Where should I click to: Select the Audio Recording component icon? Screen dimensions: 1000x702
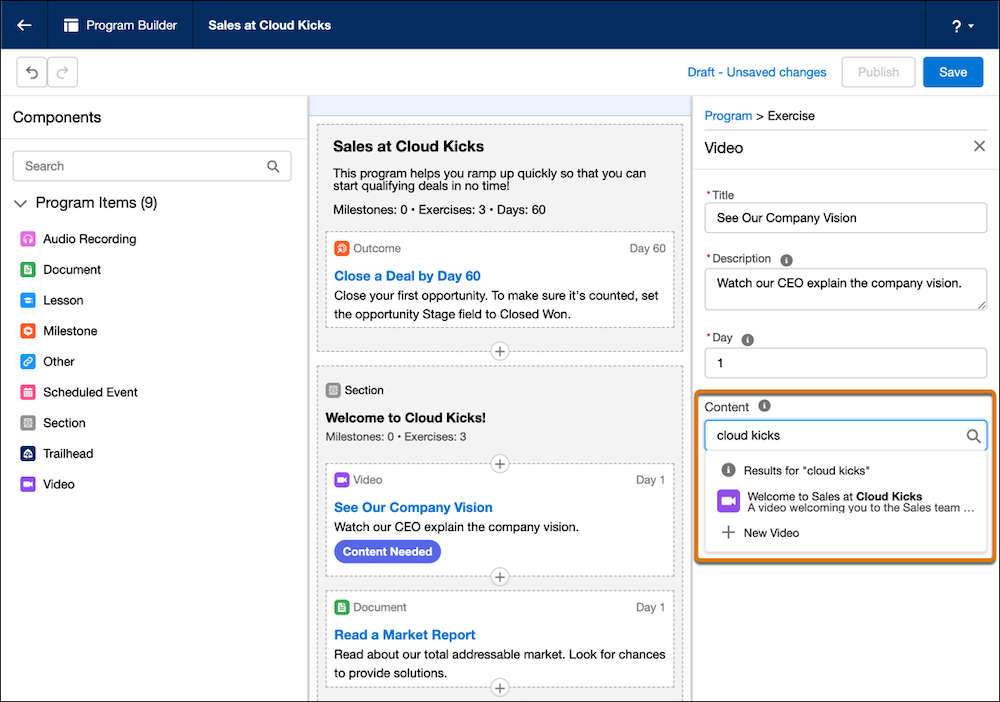(x=28, y=238)
